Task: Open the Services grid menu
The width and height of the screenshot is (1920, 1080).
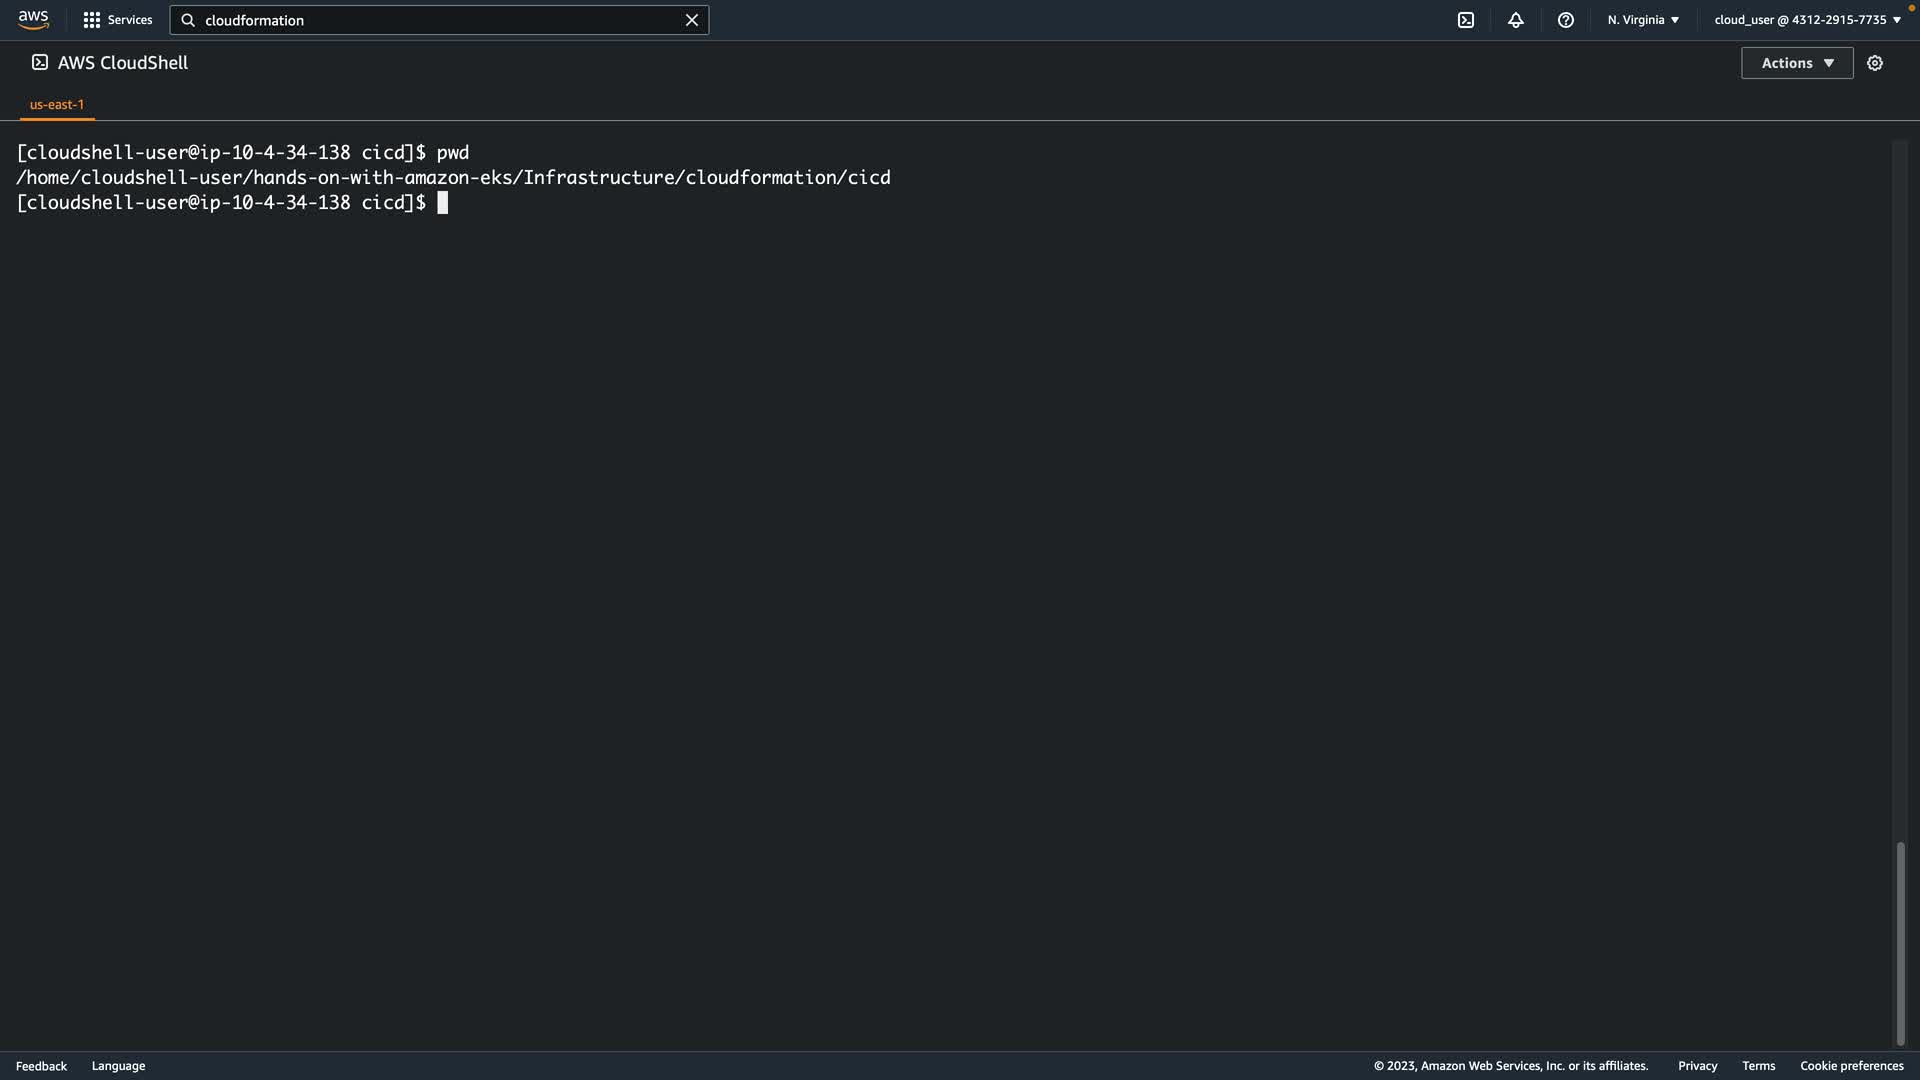Action: 92,20
